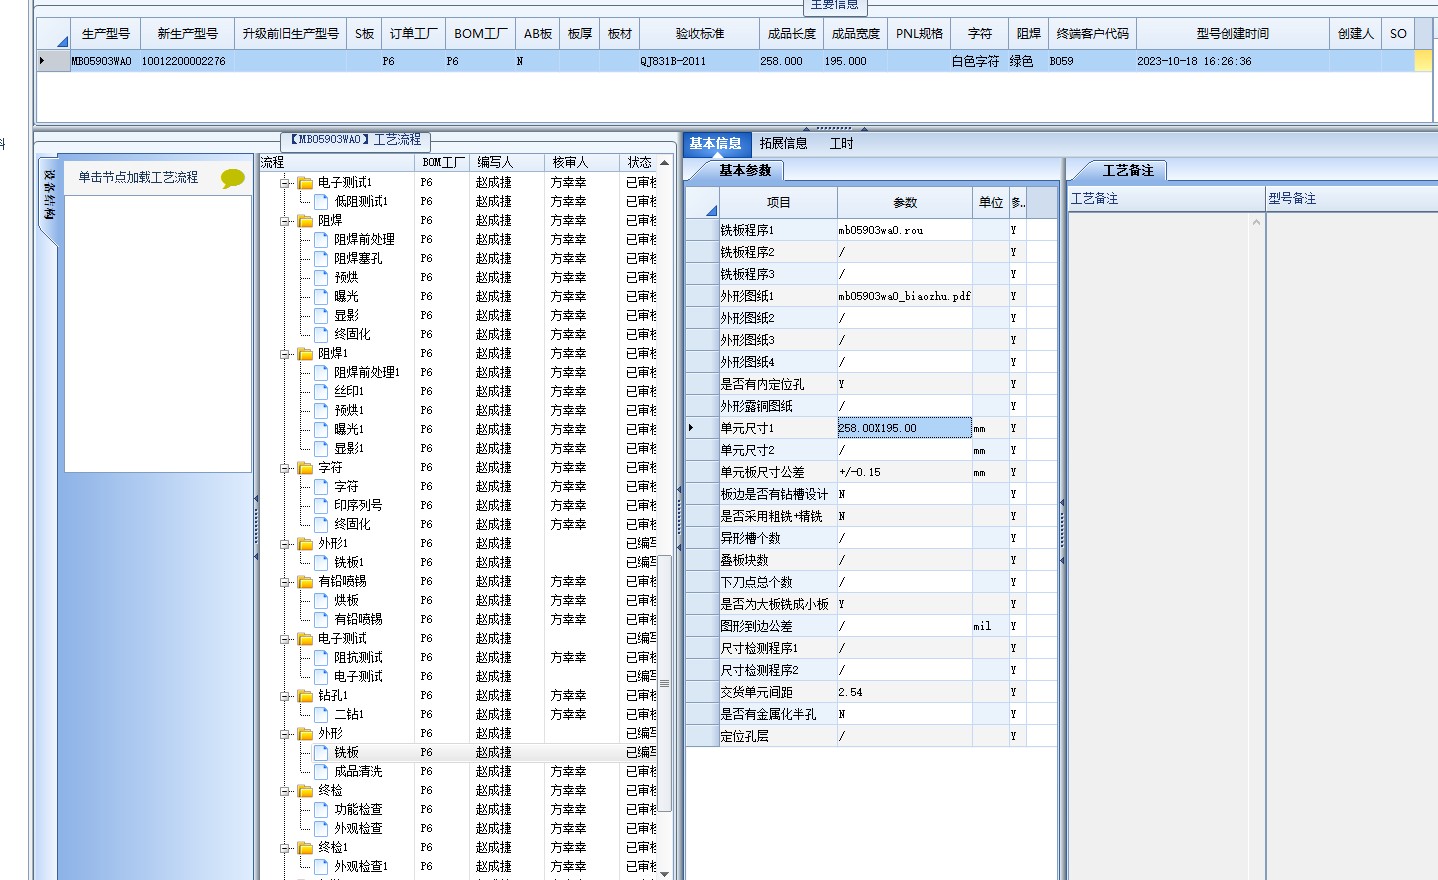This screenshot has height=880, width=1438.
Task: Click the document icon of 功能检查
Action: [322, 810]
